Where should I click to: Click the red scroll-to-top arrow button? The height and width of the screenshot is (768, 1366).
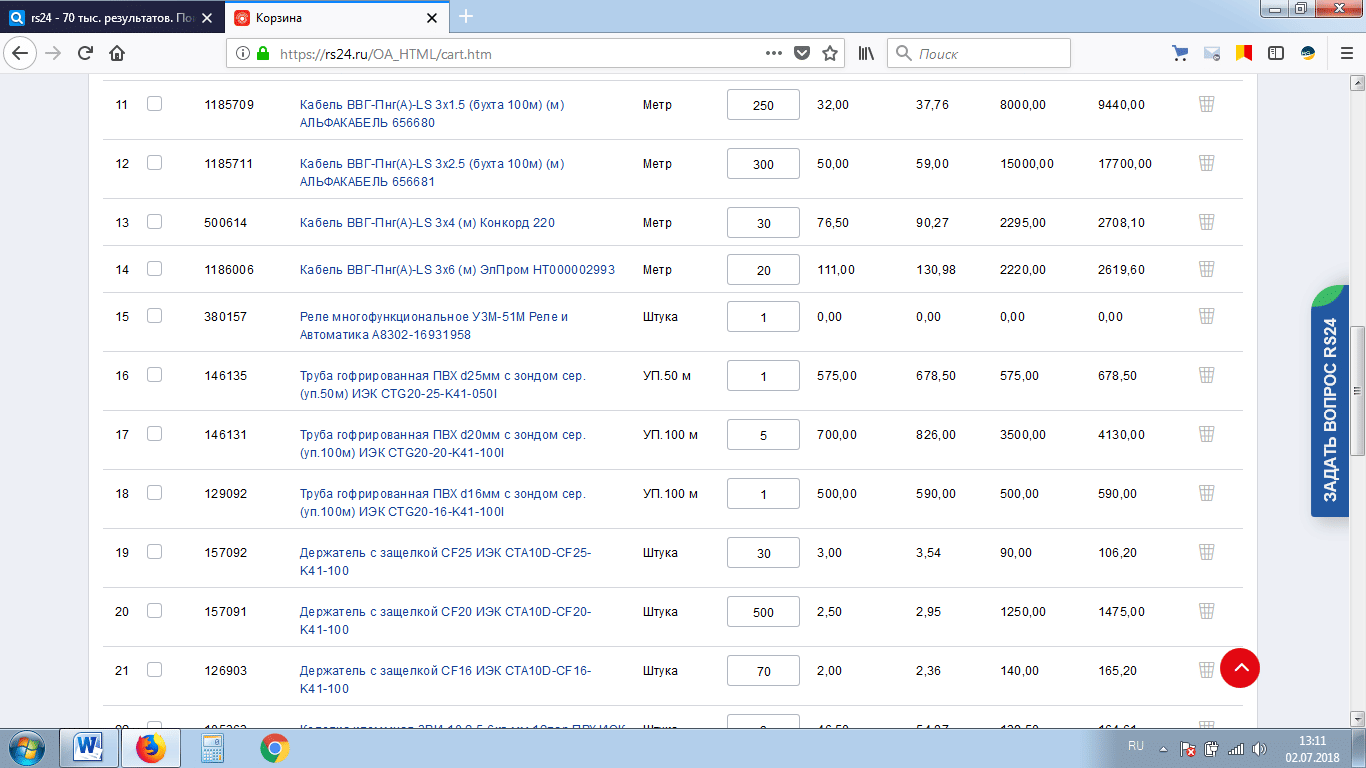pyautogui.click(x=1240, y=667)
